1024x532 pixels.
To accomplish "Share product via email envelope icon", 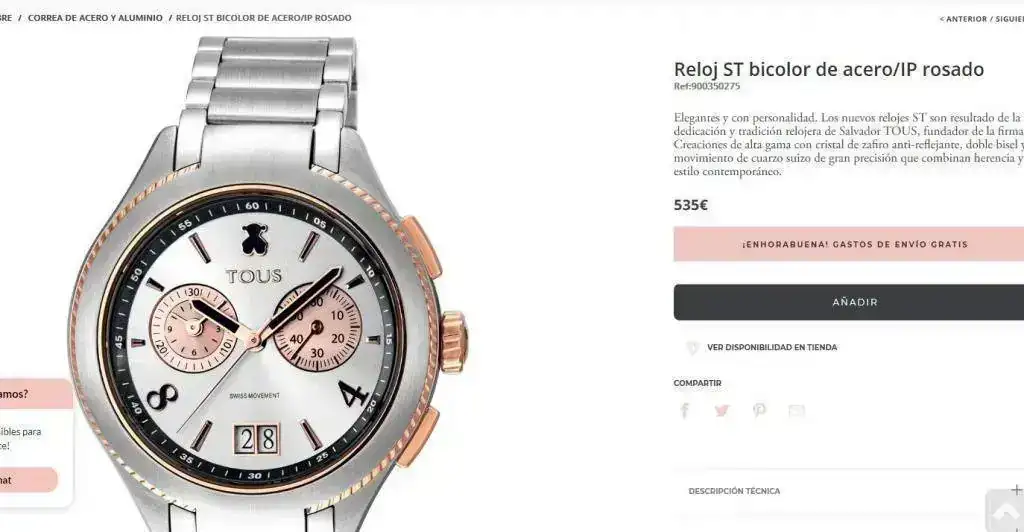I will click(x=796, y=411).
